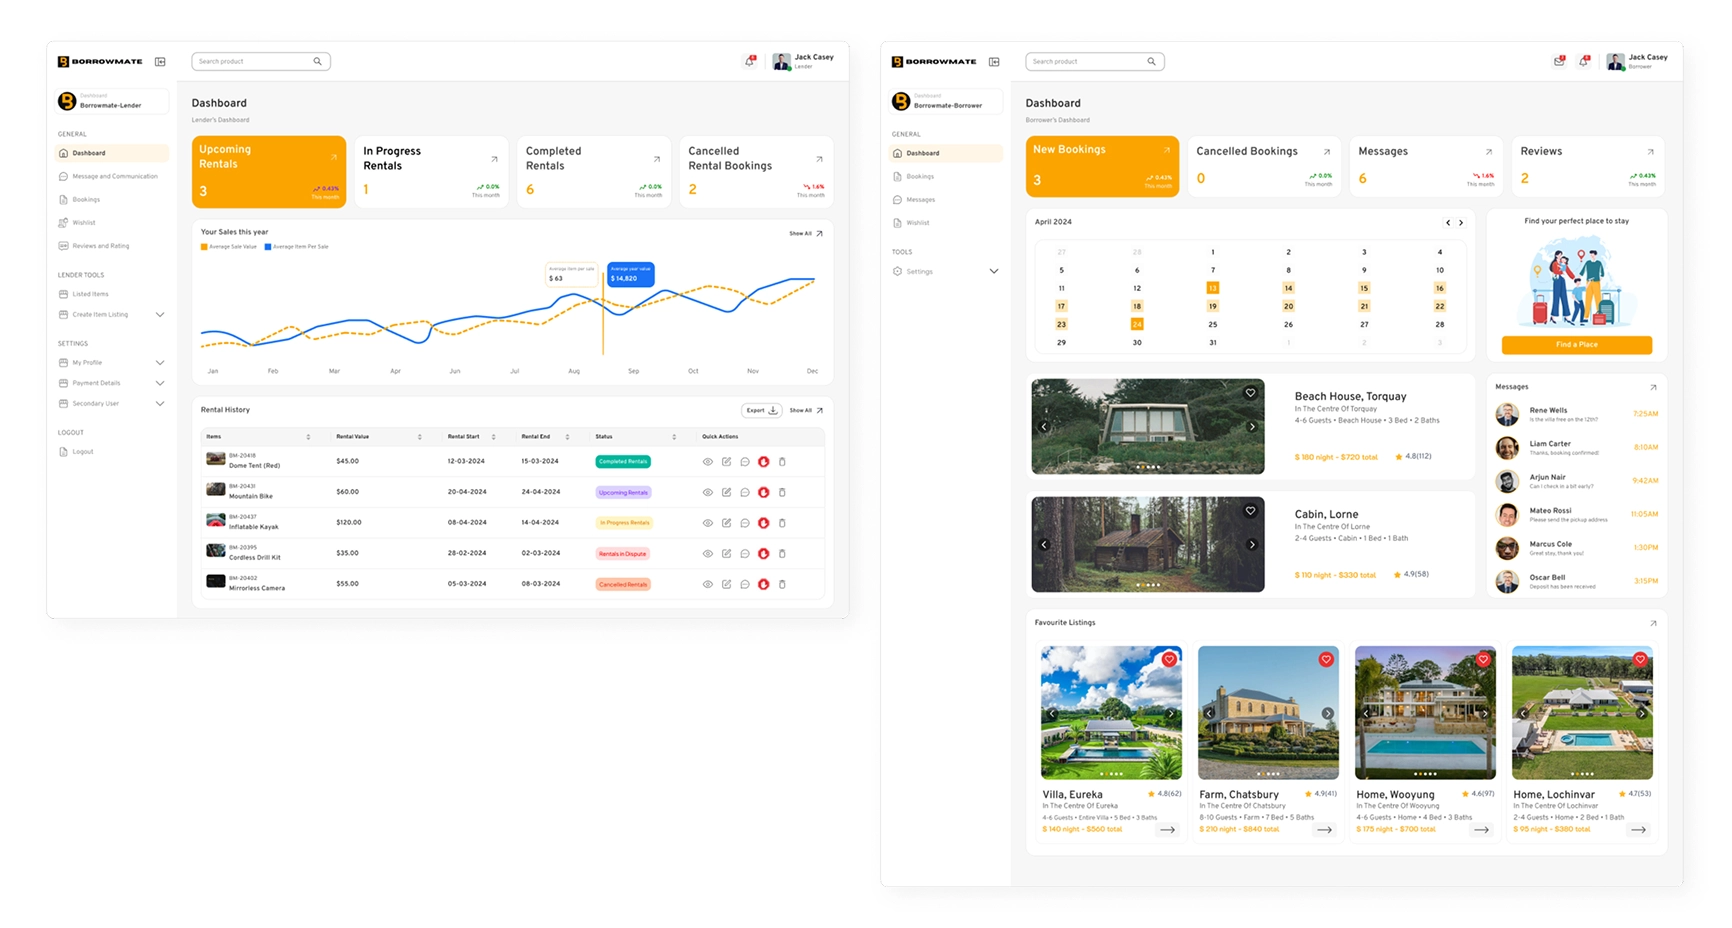
Task: Next photo arrow on Beach House, Torquay image
Action: pos(1252,427)
